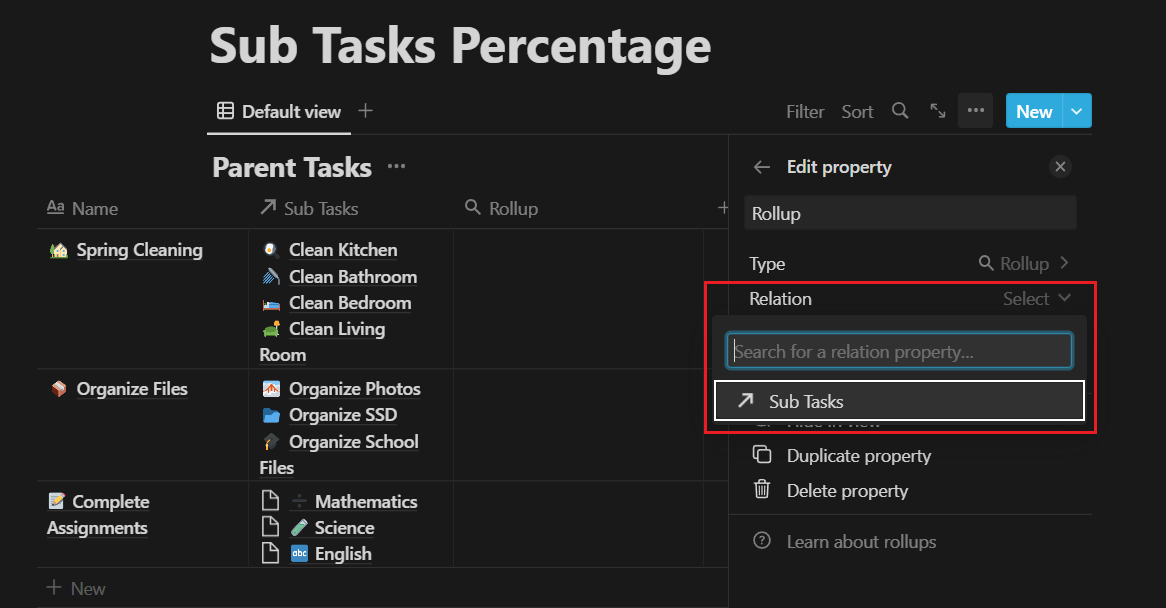Click the Duplicate property icon
Screen dimensions: 1166x608
click(x=762, y=454)
